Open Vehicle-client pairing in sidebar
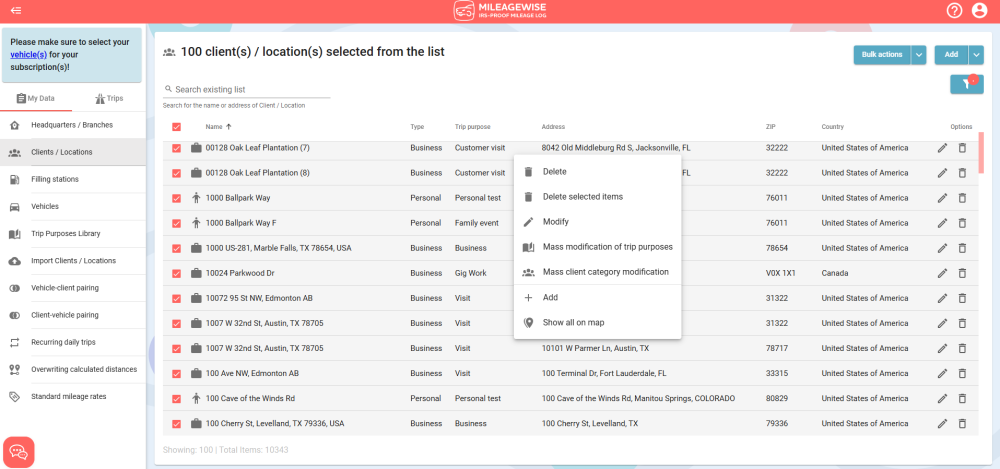 click(73, 288)
